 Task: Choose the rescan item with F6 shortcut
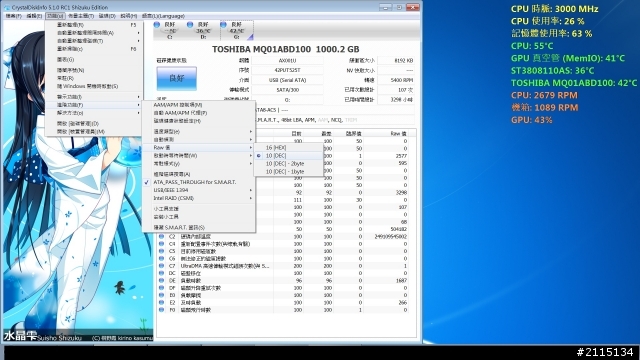point(94,49)
